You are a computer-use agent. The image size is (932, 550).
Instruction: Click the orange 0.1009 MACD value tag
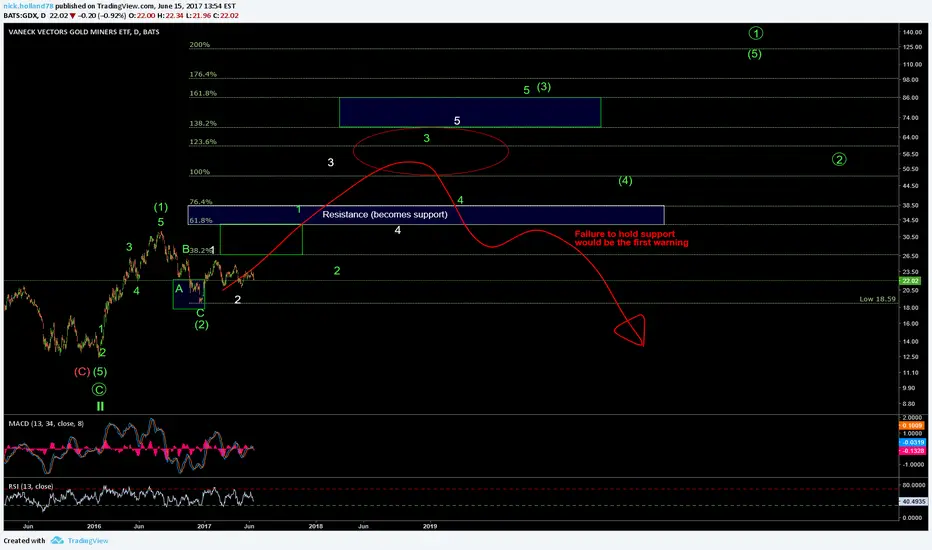(911, 426)
